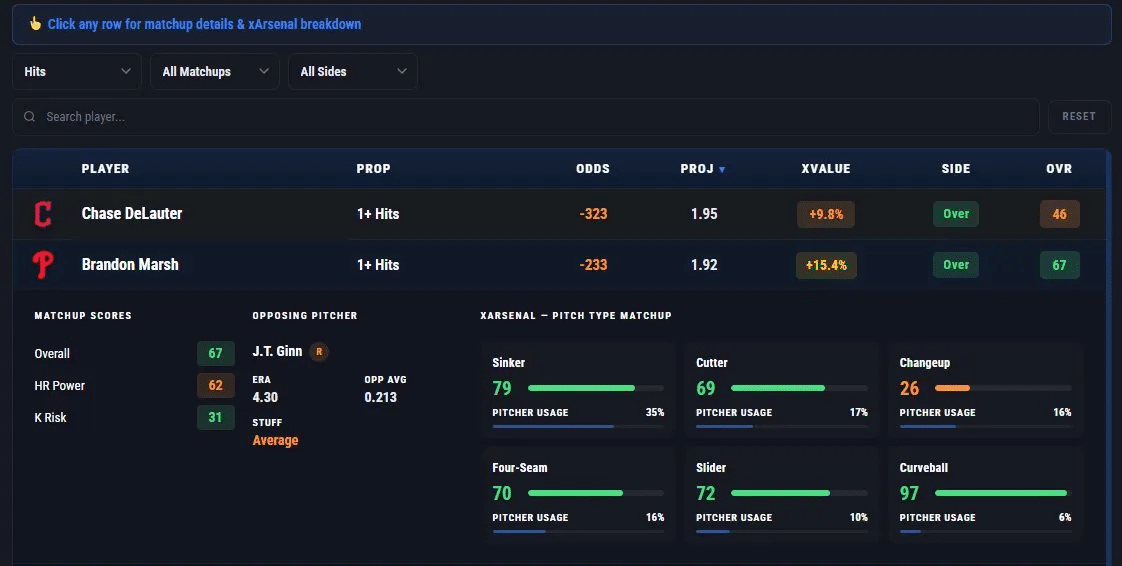Click the Curveball score 97
This screenshot has height=566, width=1122.
pos(909,493)
